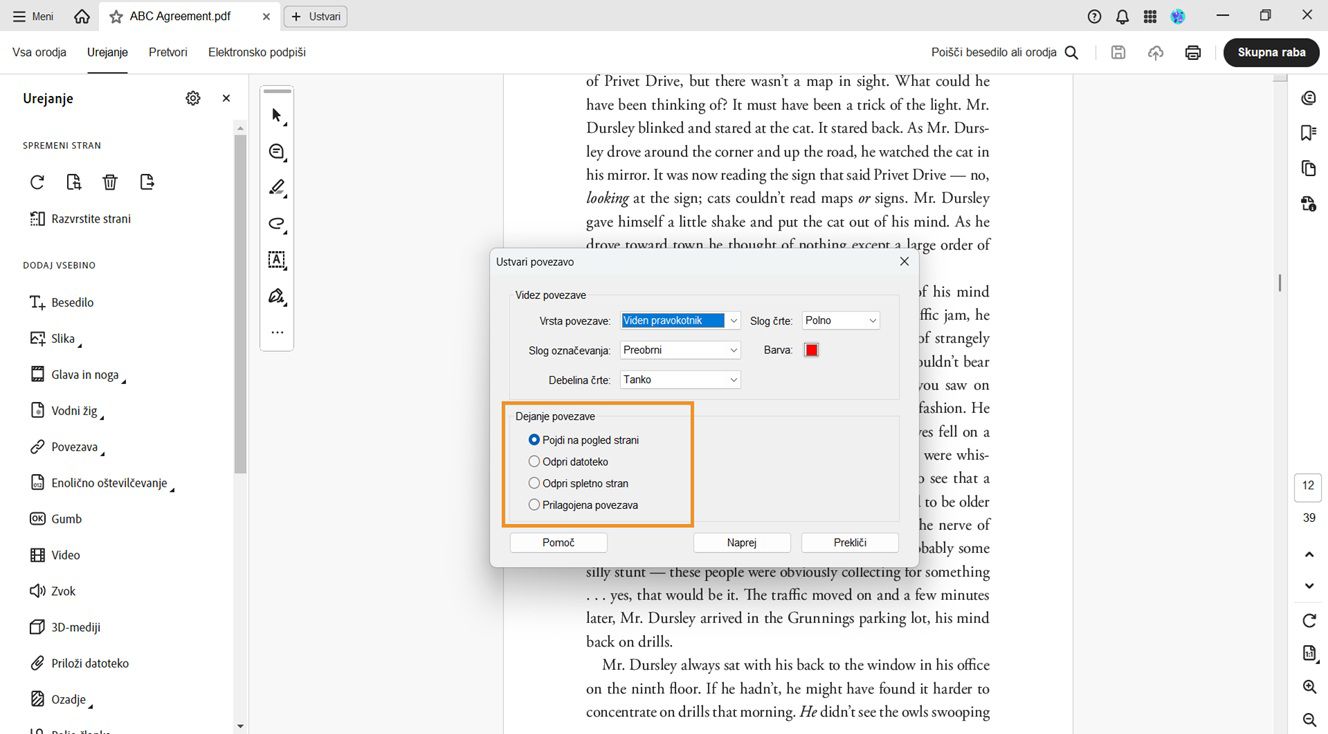
Task: Rotate the page icon in Spremeni stran
Action: [x=37, y=182]
